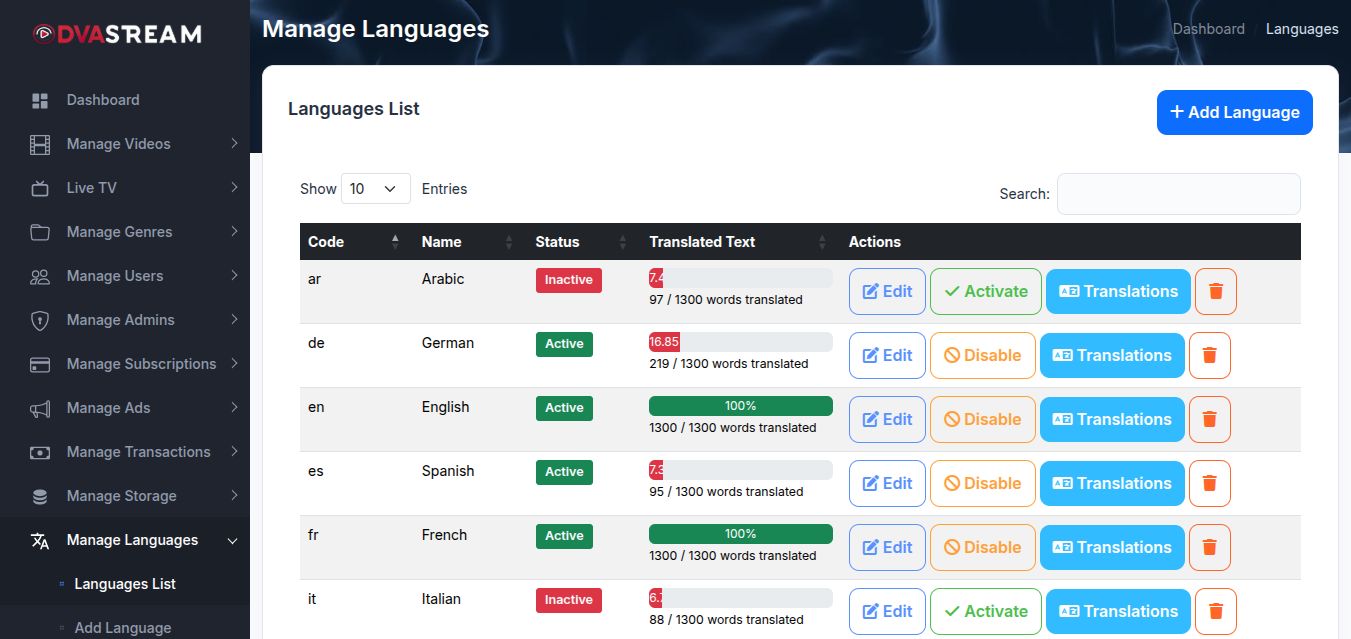This screenshot has height=639, width=1351.
Task: Click the DVAStream logo icon
Action: coord(43,34)
